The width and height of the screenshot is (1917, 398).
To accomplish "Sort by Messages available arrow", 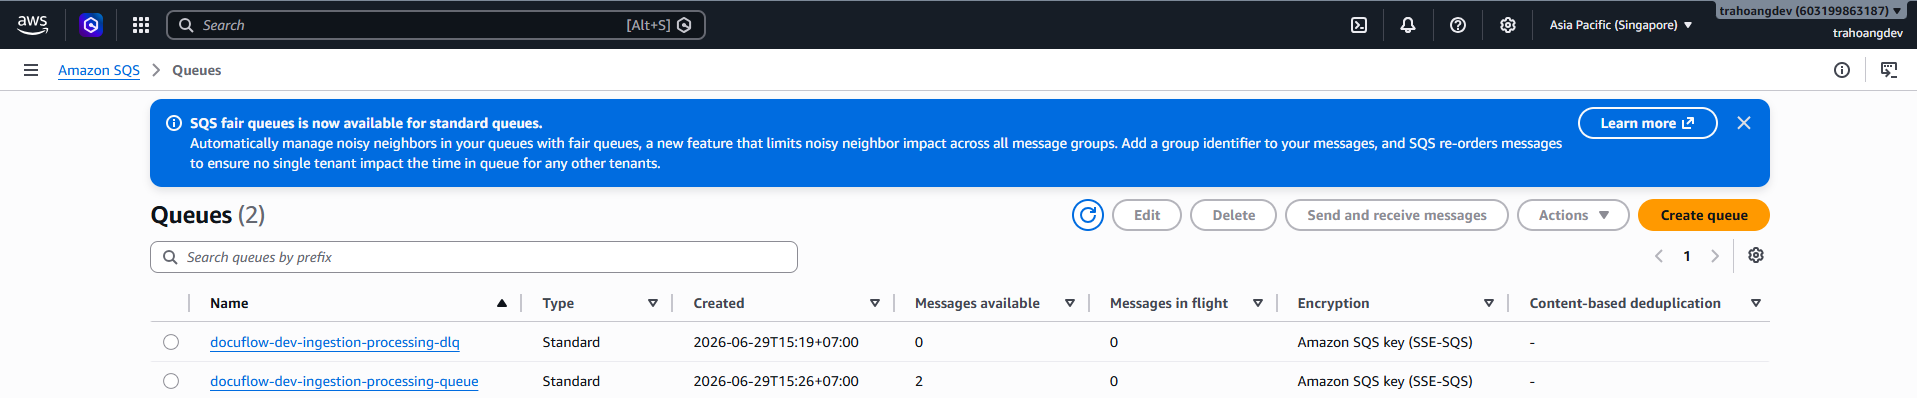I will (1070, 303).
